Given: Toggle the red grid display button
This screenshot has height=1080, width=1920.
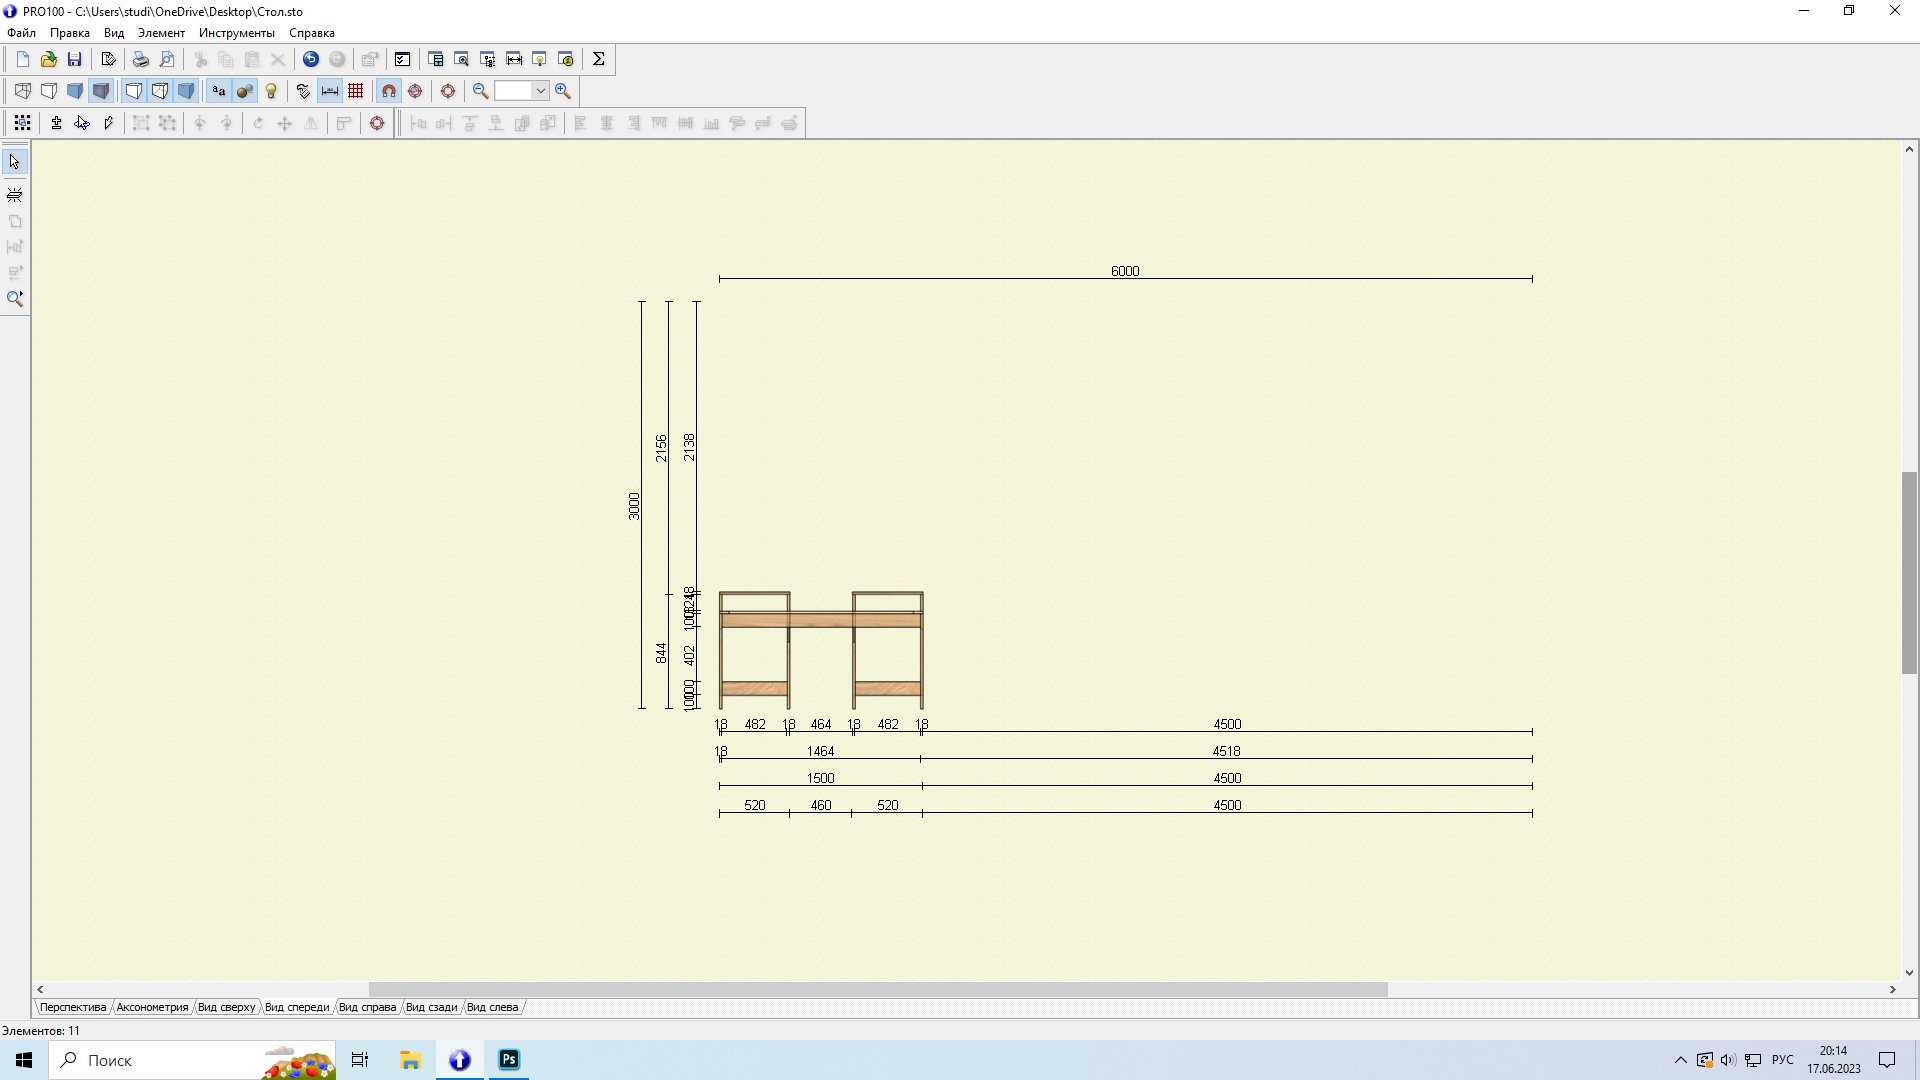Looking at the screenshot, I should pyautogui.click(x=356, y=91).
